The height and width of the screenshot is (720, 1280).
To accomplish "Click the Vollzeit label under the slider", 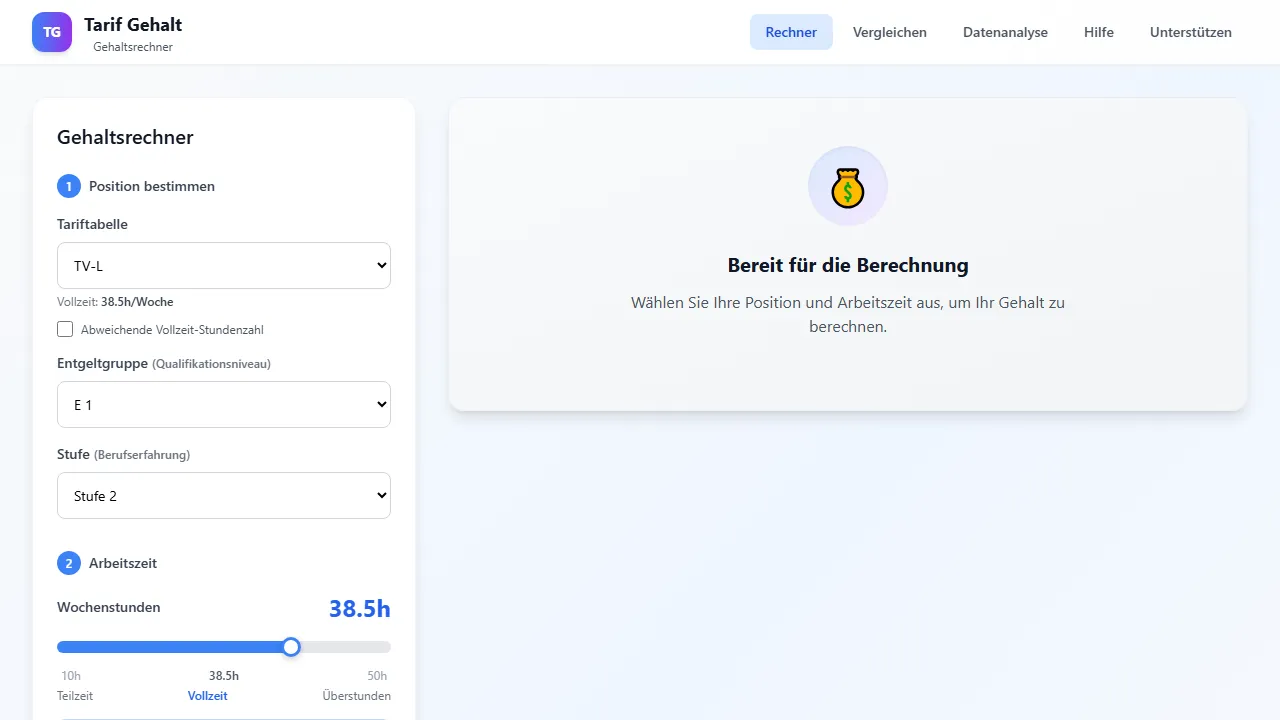I will (x=207, y=695).
